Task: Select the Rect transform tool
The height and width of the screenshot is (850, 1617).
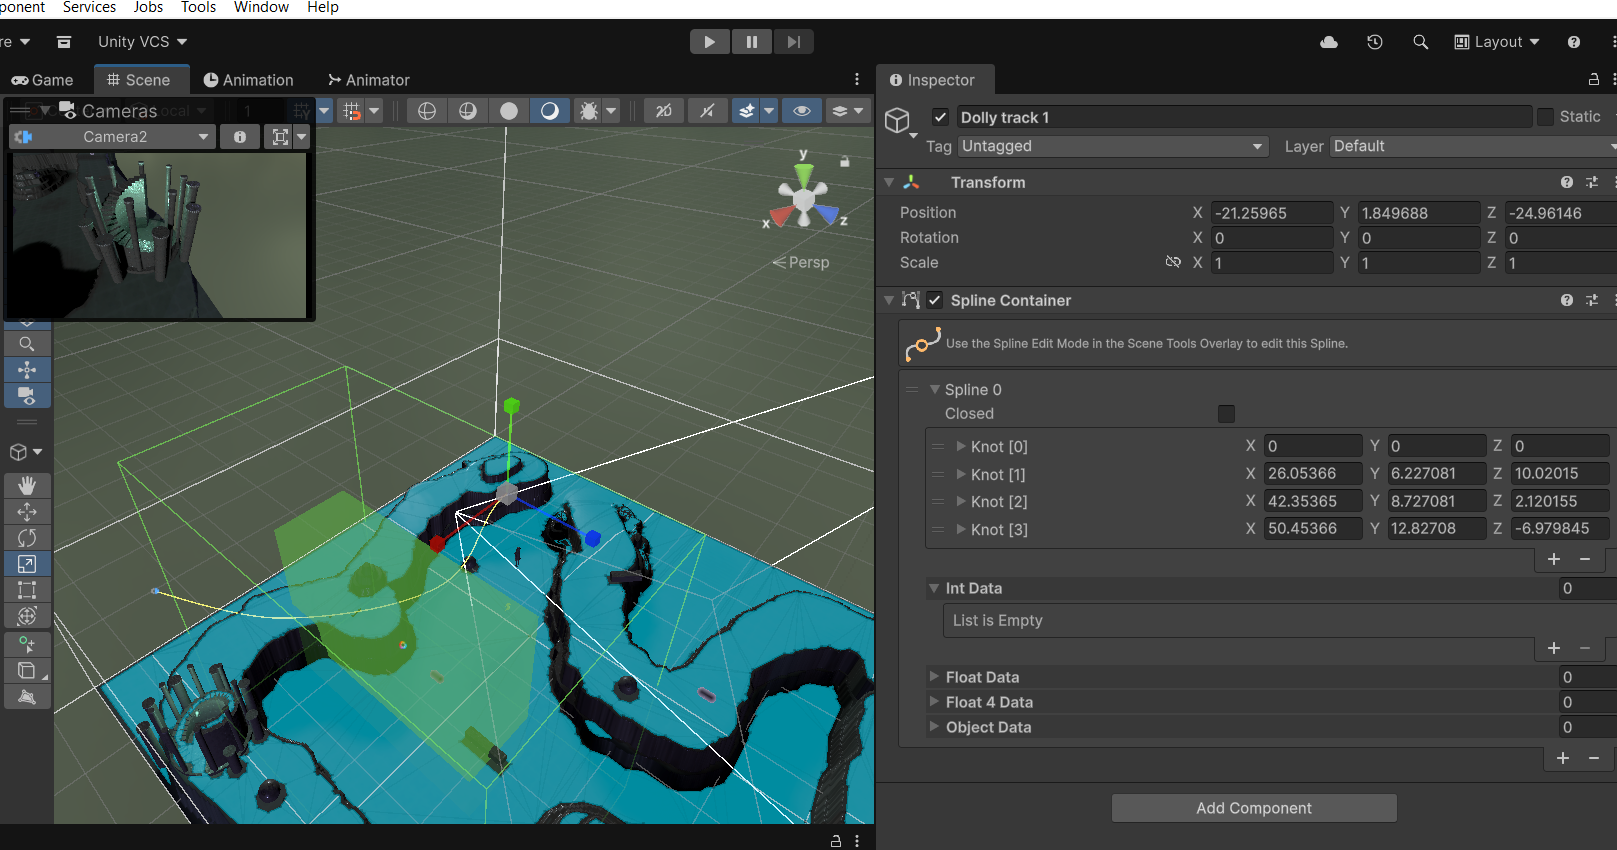Action: [x=27, y=590]
